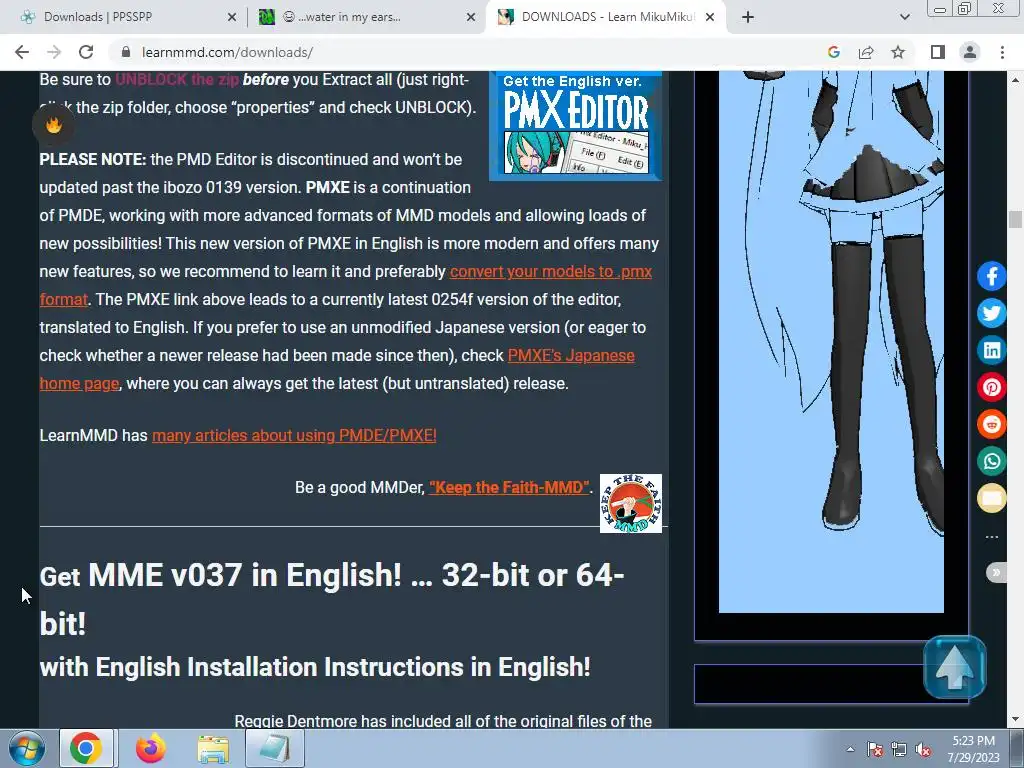This screenshot has width=1024, height=768.
Task: Click the blue scroll-to-top arrow
Action: tap(955, 667)
